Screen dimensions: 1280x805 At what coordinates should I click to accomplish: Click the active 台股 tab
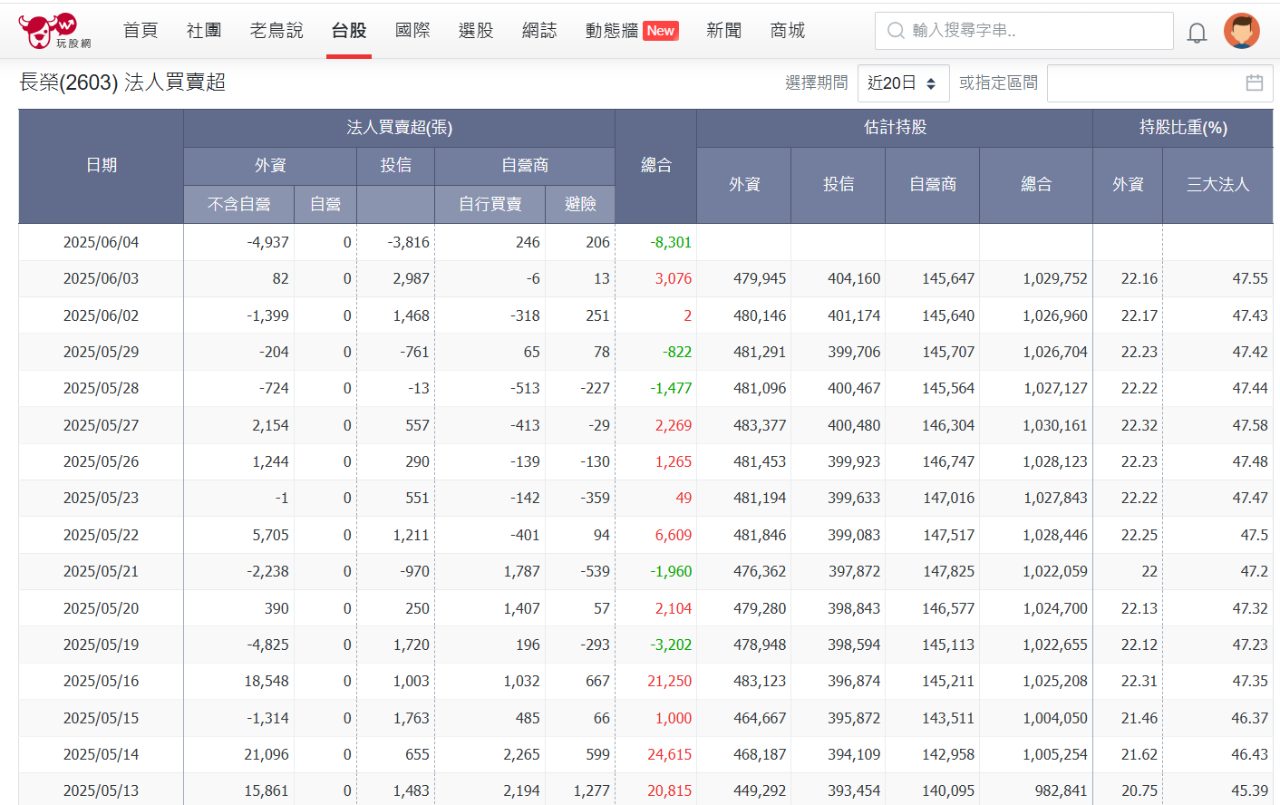point(347,30)
